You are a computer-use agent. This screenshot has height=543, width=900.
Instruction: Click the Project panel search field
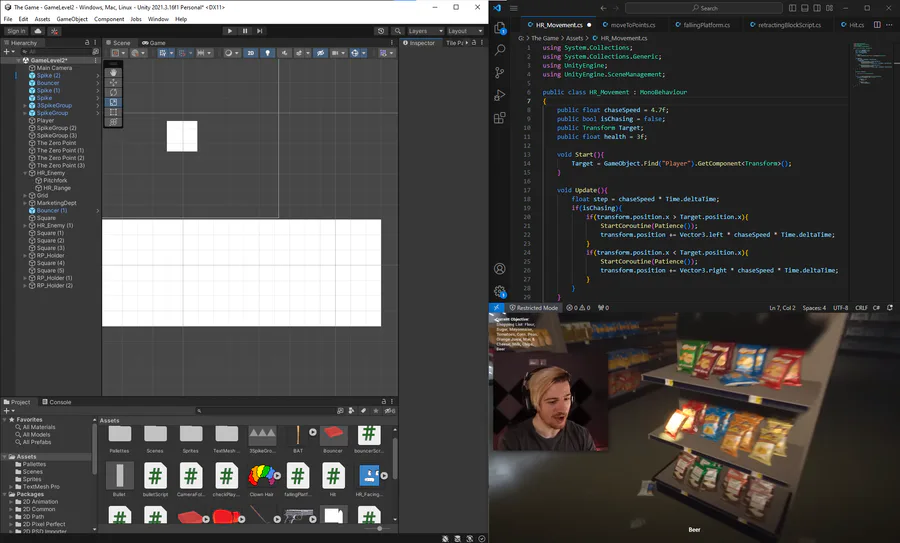pyautogui.click(x=264, y=411)
